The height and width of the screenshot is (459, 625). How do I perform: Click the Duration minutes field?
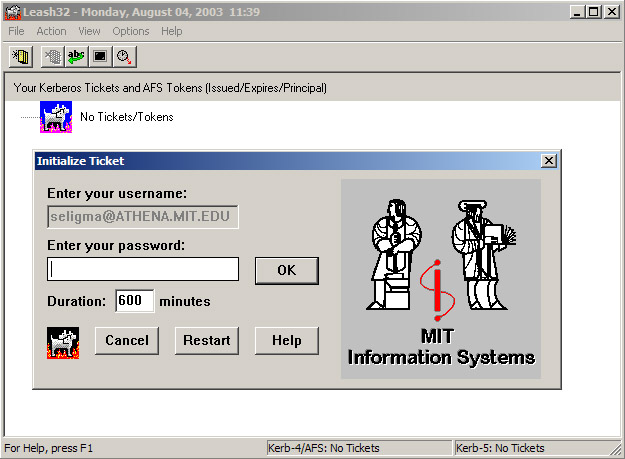point(134,301)
